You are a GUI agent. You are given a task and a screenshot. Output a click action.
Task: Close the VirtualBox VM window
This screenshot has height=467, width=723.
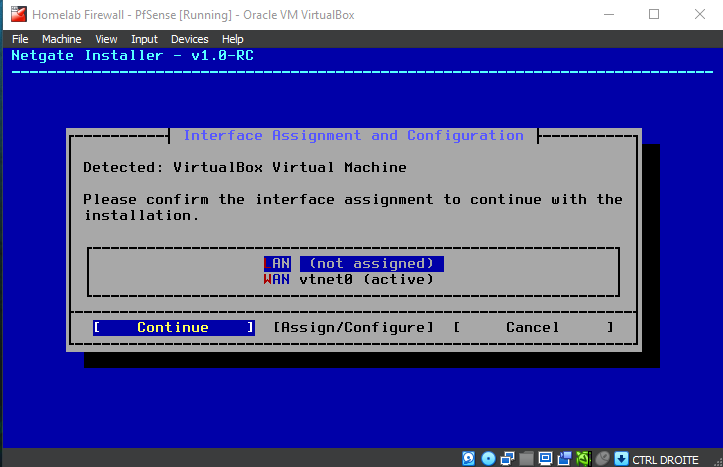tap(699, 14)
